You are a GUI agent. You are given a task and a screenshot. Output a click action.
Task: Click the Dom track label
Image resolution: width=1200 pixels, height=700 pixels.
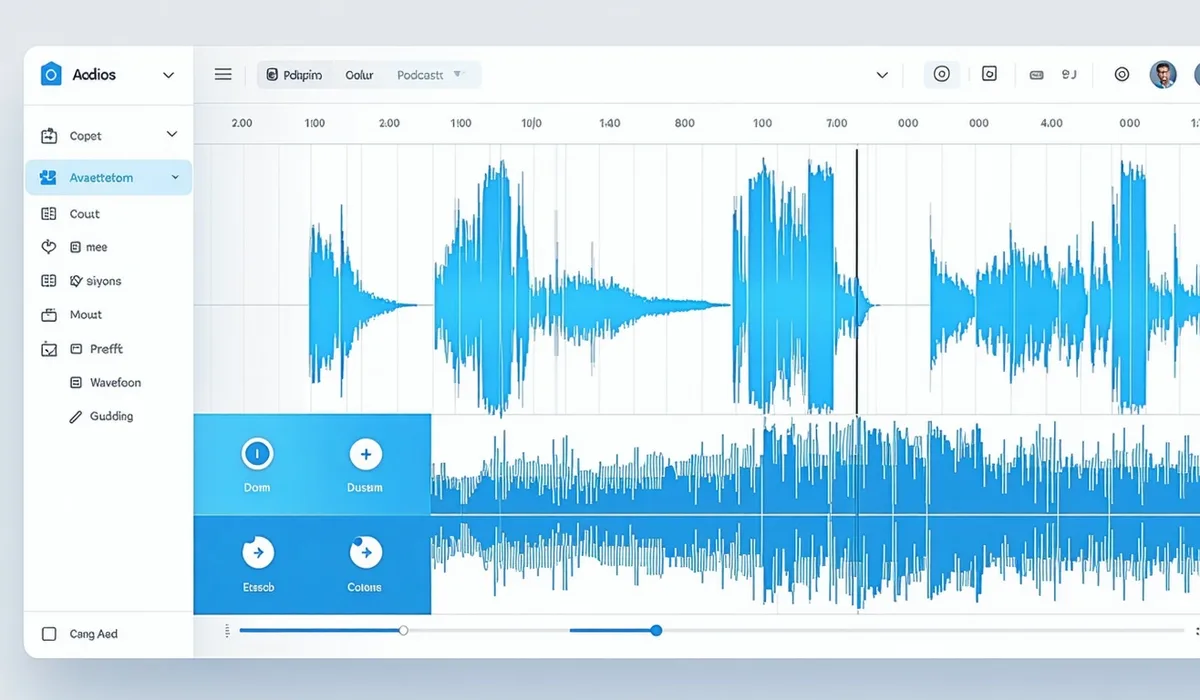[257, 488]
